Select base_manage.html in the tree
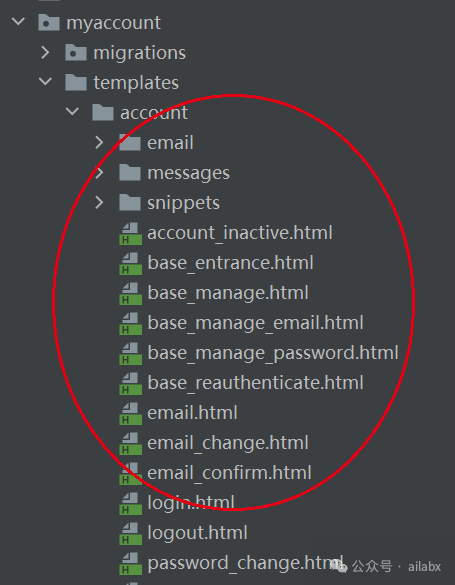Screen dimensions: 455x585 [x=228, y=293]
